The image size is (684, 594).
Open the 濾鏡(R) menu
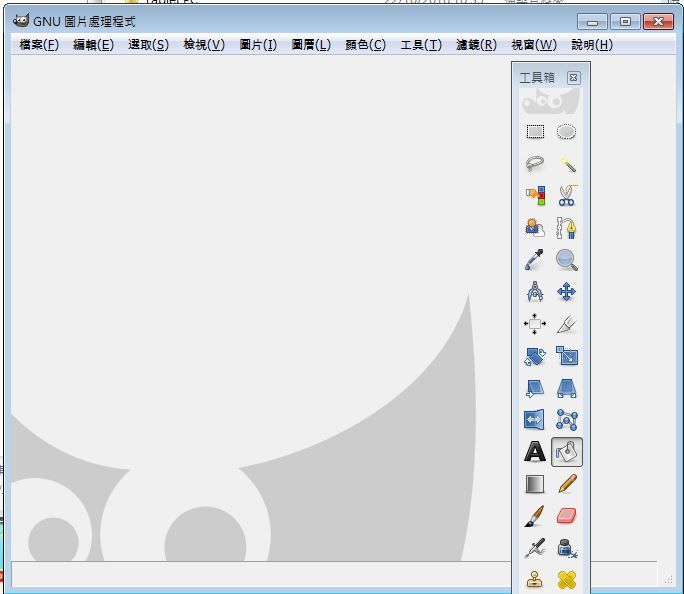click(476, 44)
